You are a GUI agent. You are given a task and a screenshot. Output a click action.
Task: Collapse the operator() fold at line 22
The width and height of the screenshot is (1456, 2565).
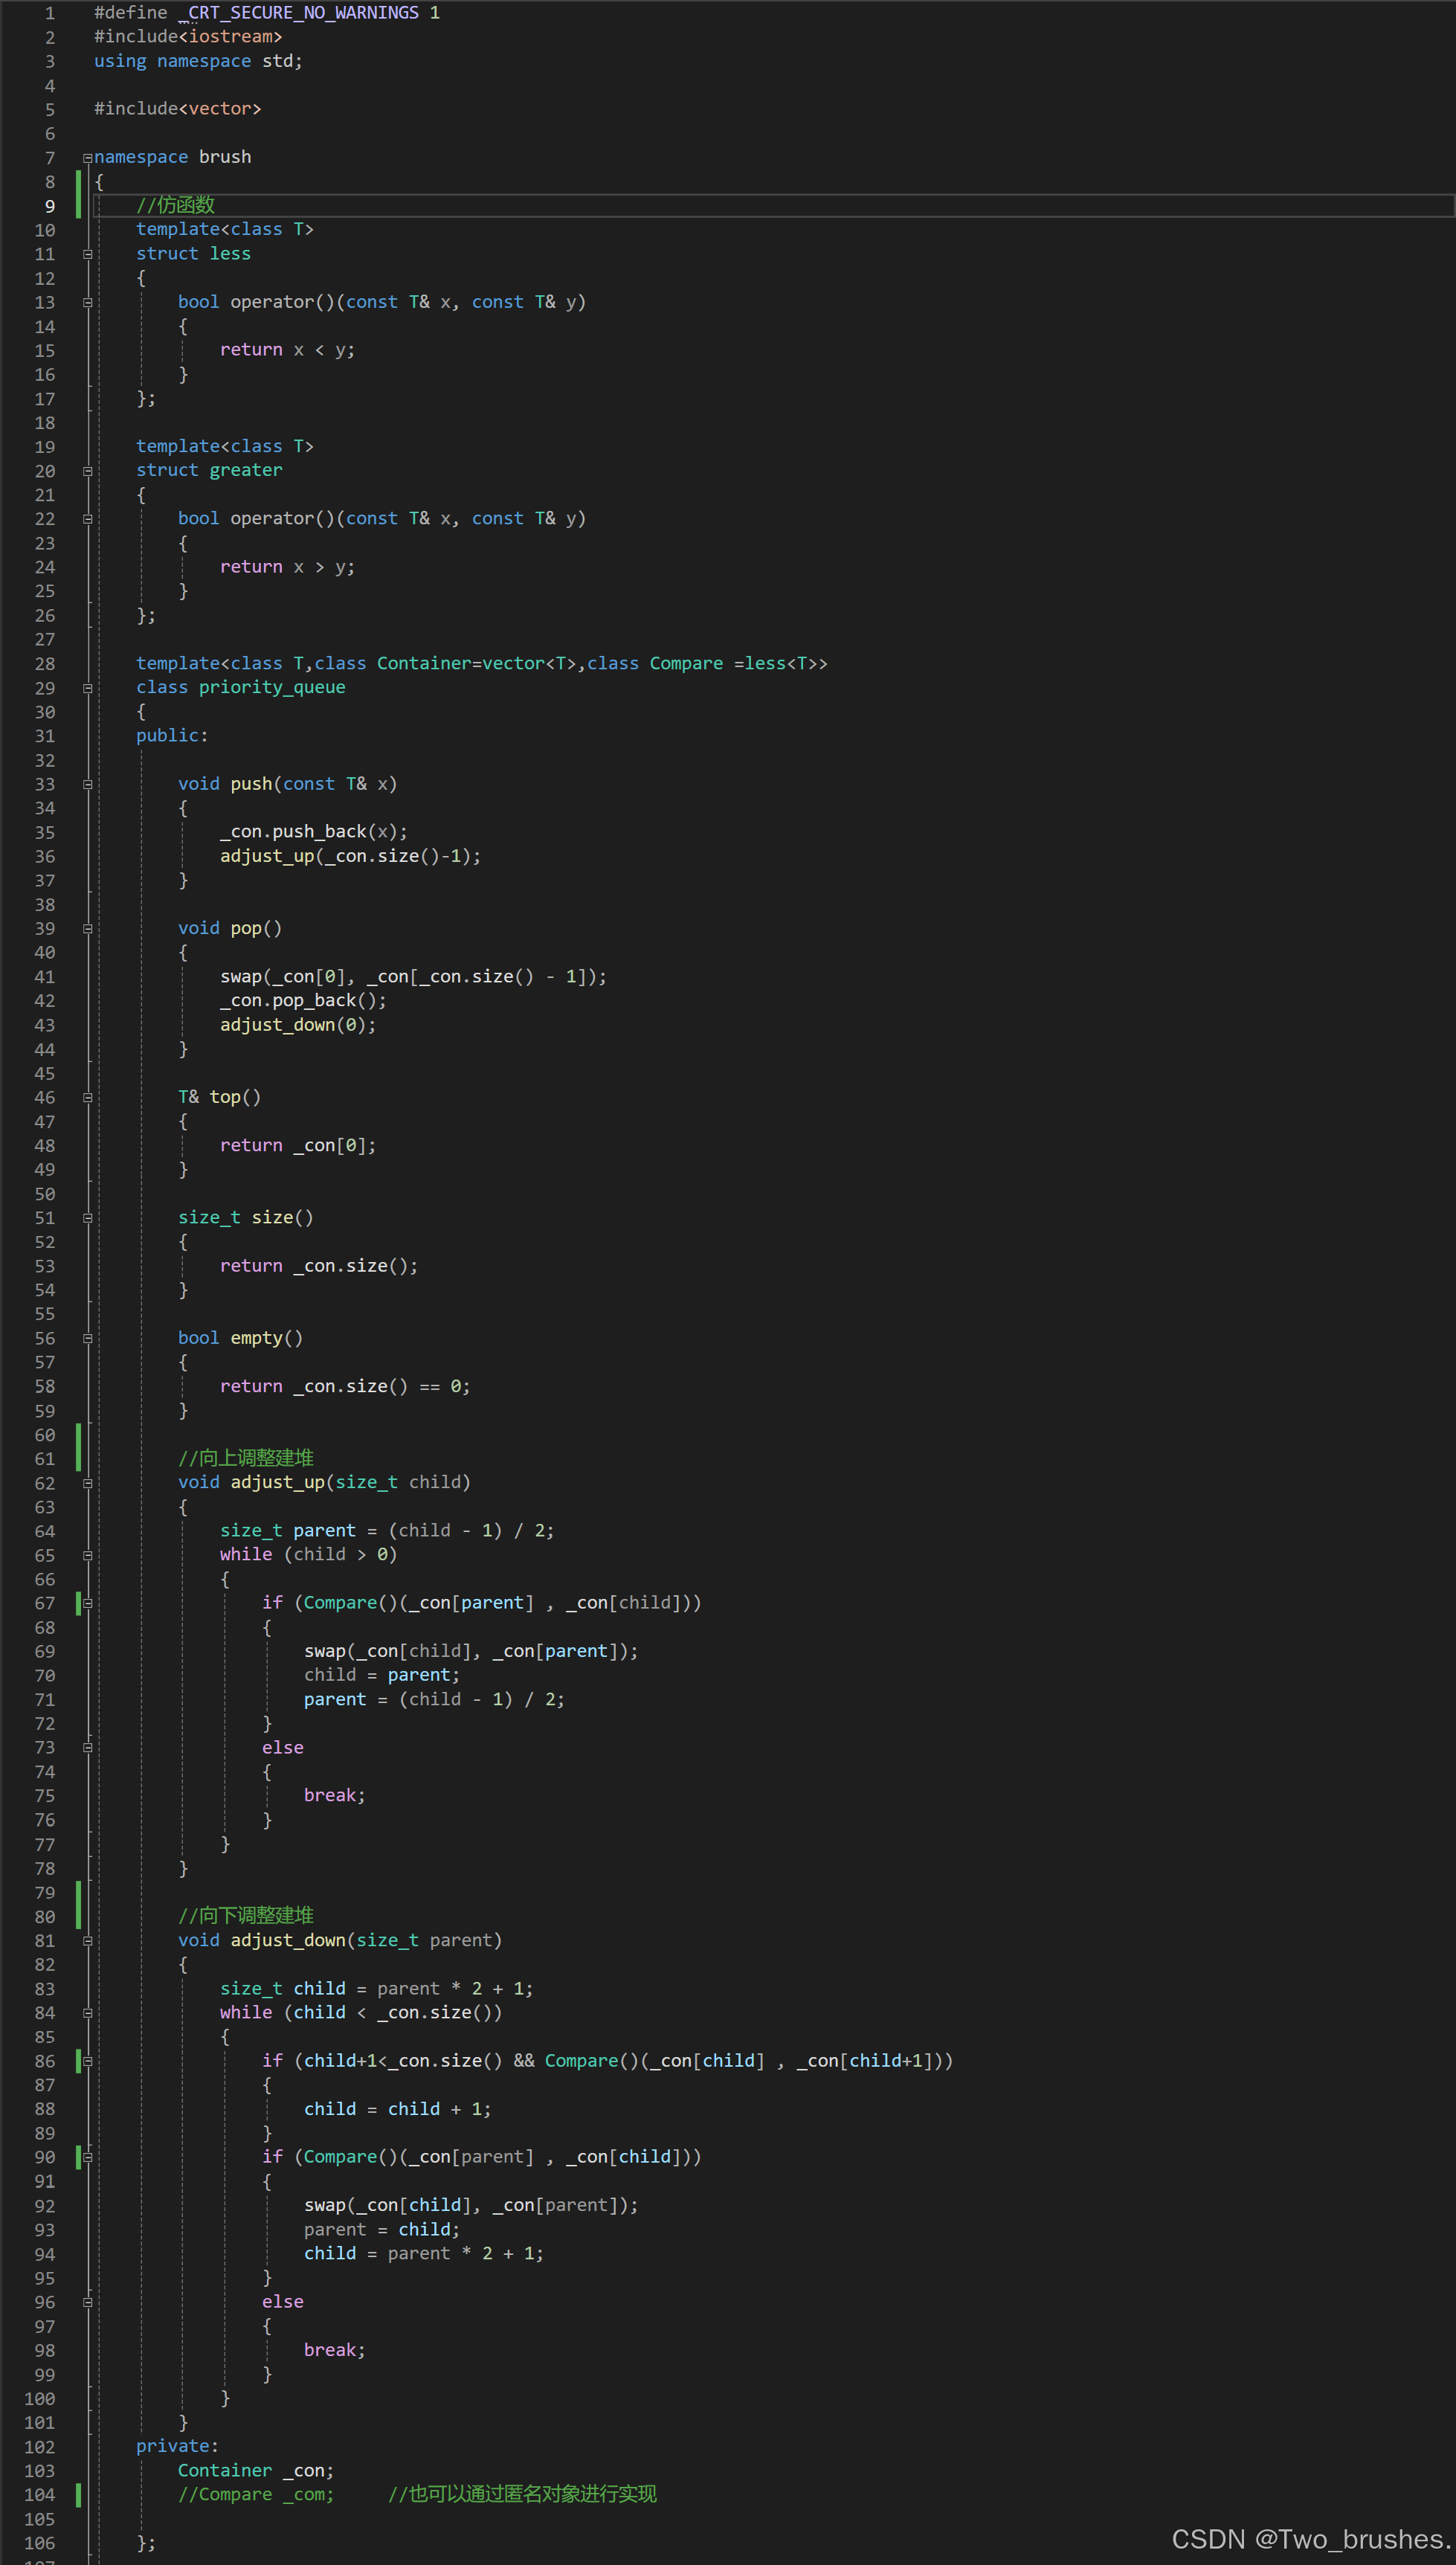(88, 519)
